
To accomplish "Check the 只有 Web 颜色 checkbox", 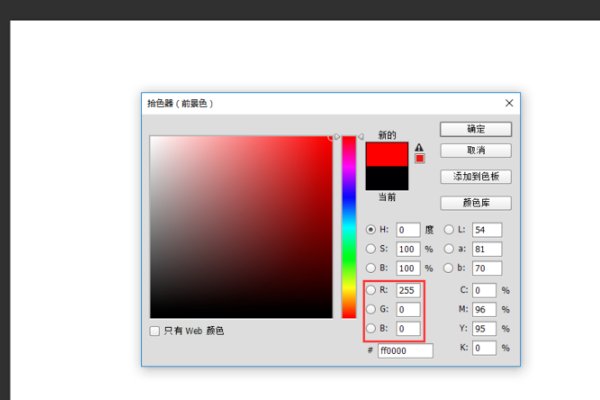I will click(155, 331).
